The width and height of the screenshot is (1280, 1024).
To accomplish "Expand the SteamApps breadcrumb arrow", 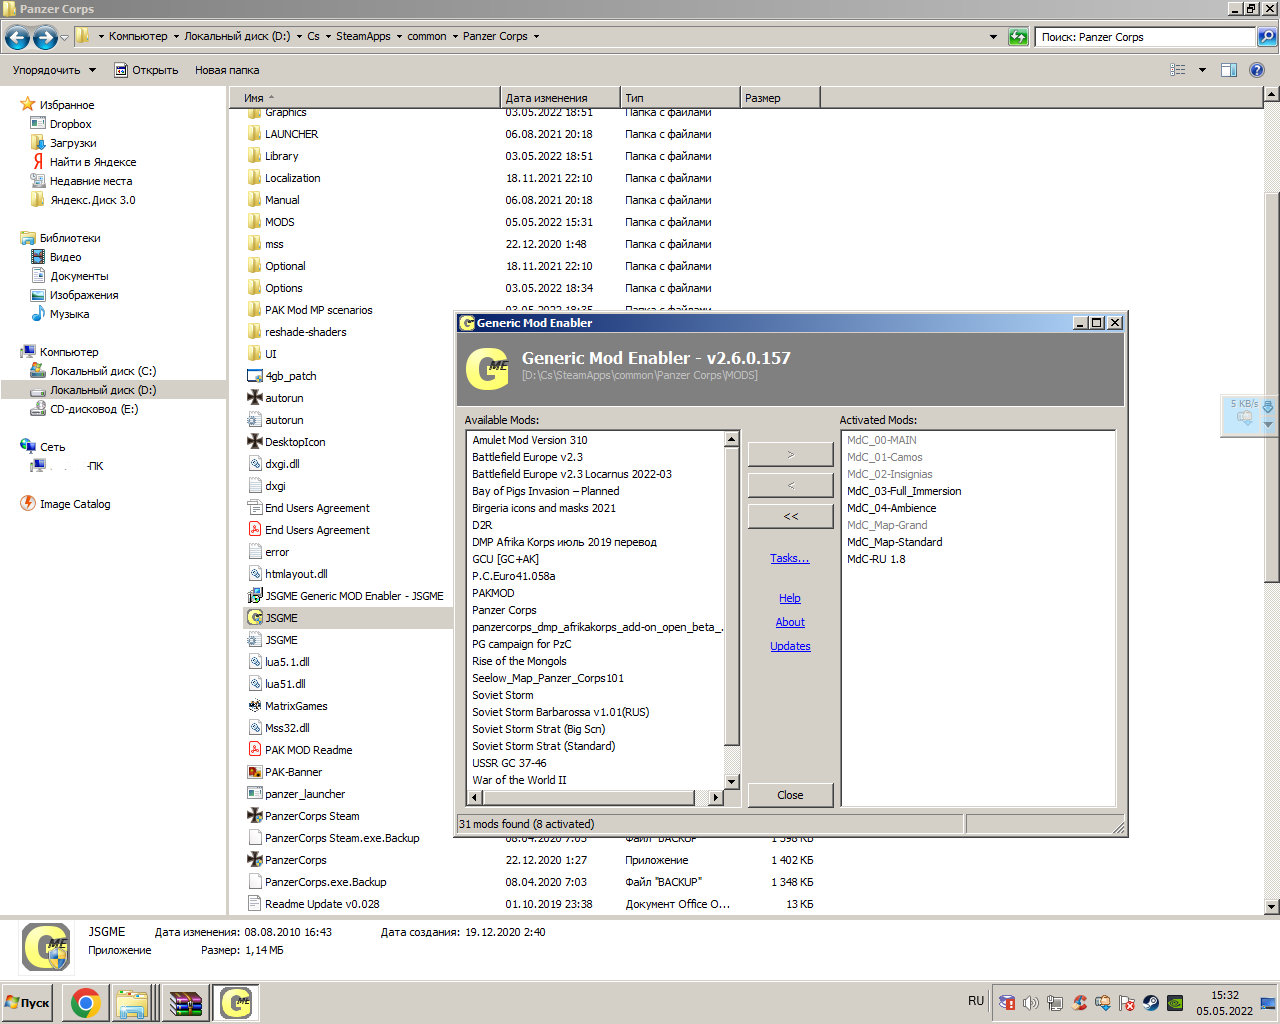I will 399,36.
